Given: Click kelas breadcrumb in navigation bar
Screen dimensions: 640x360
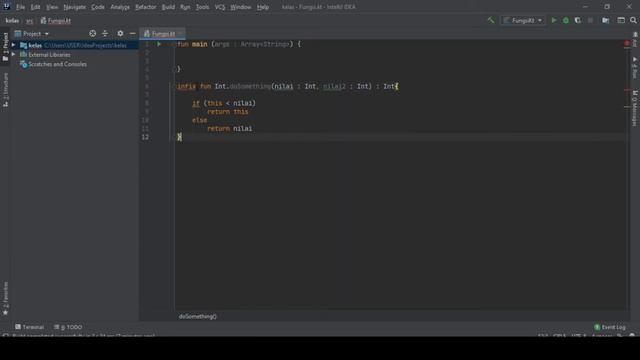Looking at the screenshot, I should pos(12,20).
